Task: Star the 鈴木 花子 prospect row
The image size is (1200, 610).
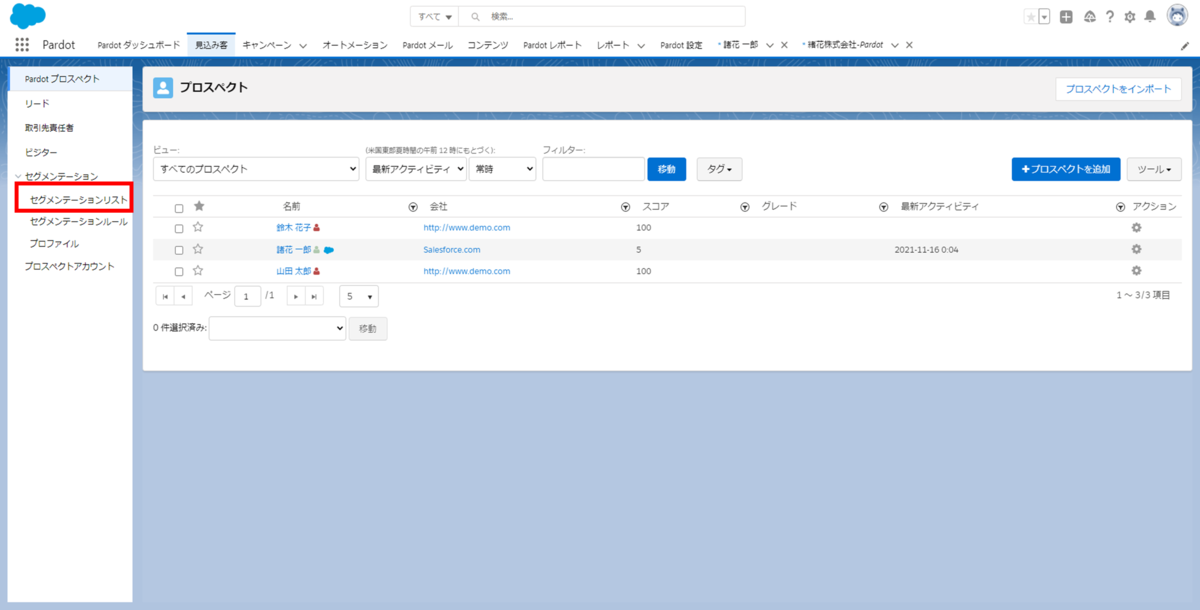Action: tap(198, 228)
